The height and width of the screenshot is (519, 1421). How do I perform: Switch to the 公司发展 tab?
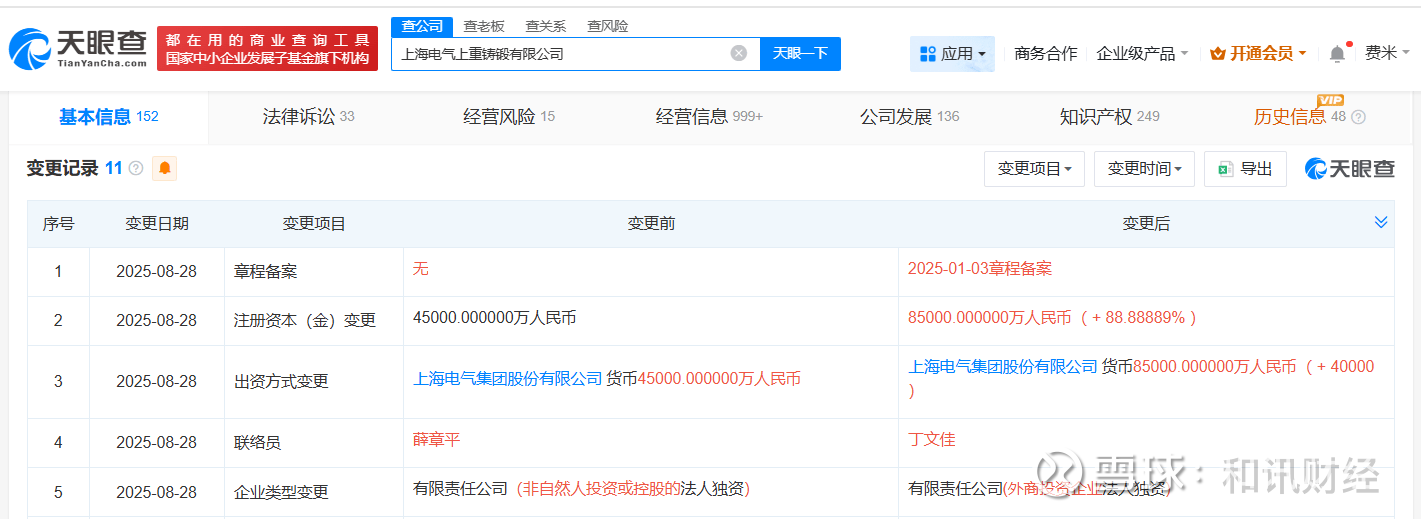click(909, 117)
